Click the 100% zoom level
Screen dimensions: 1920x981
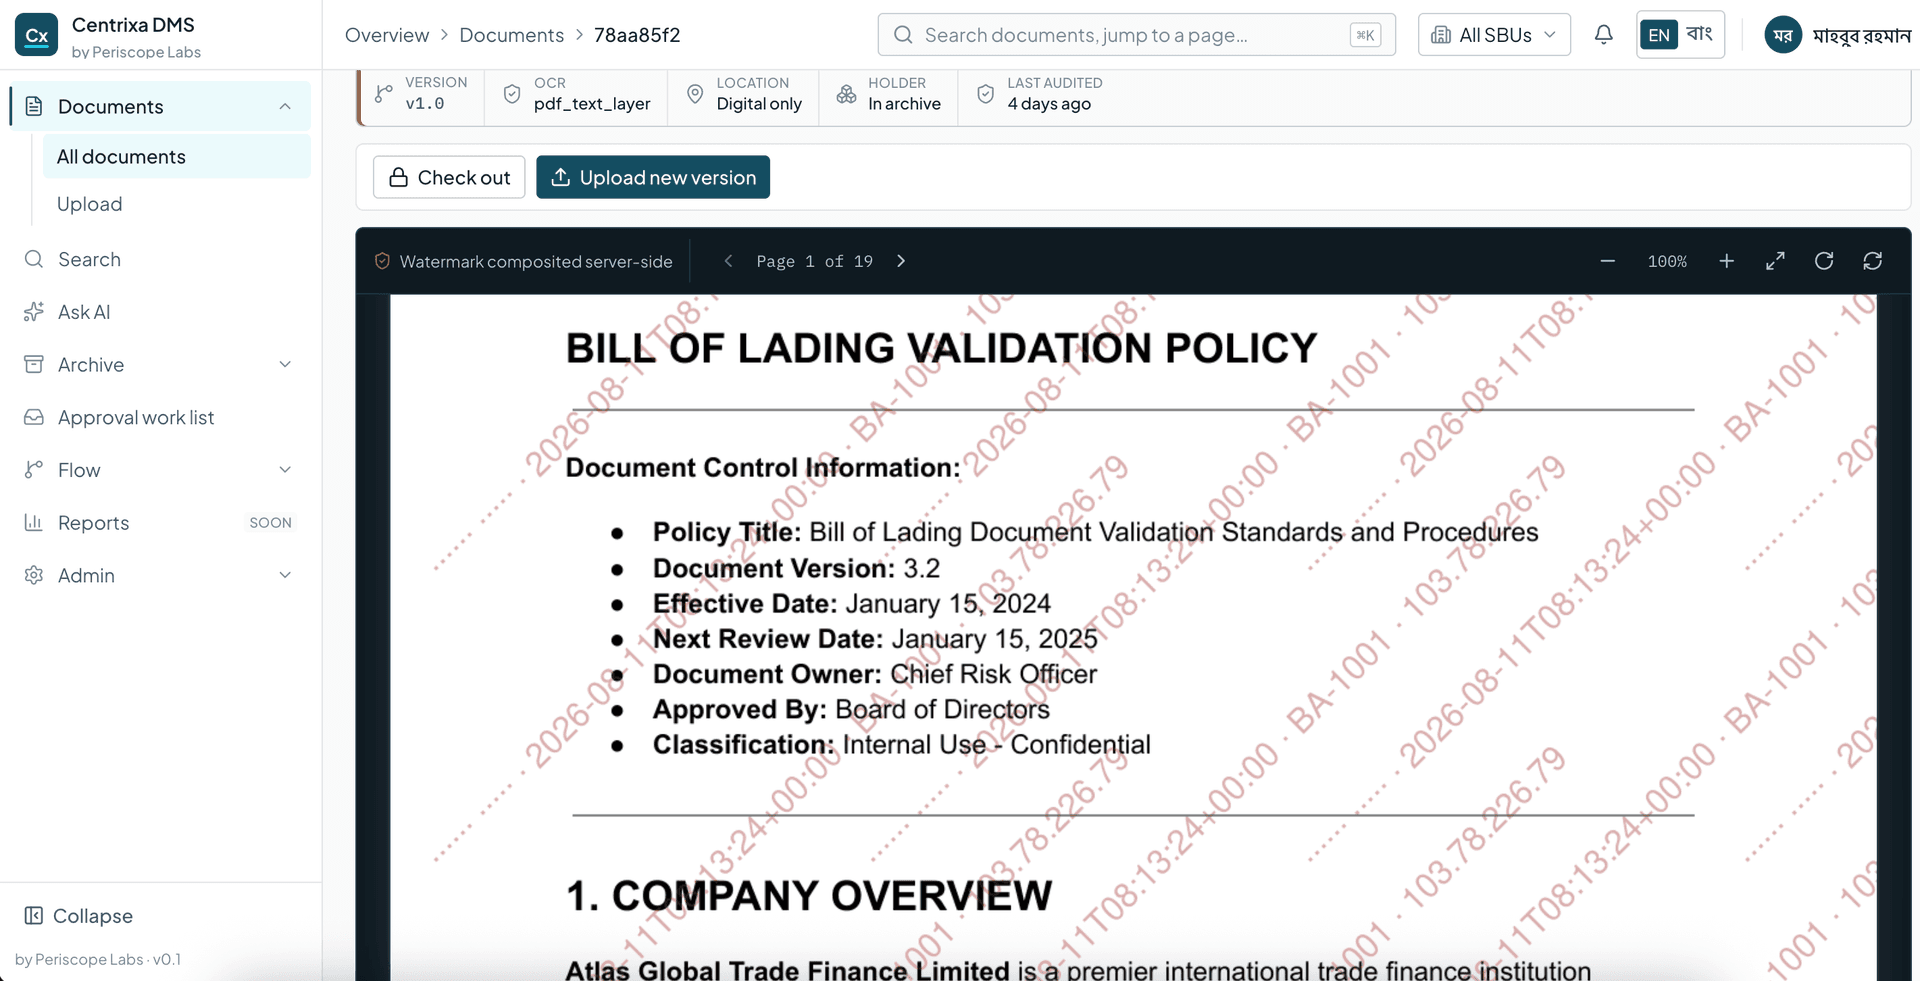pyautogui.click(x=1667, y=261)
